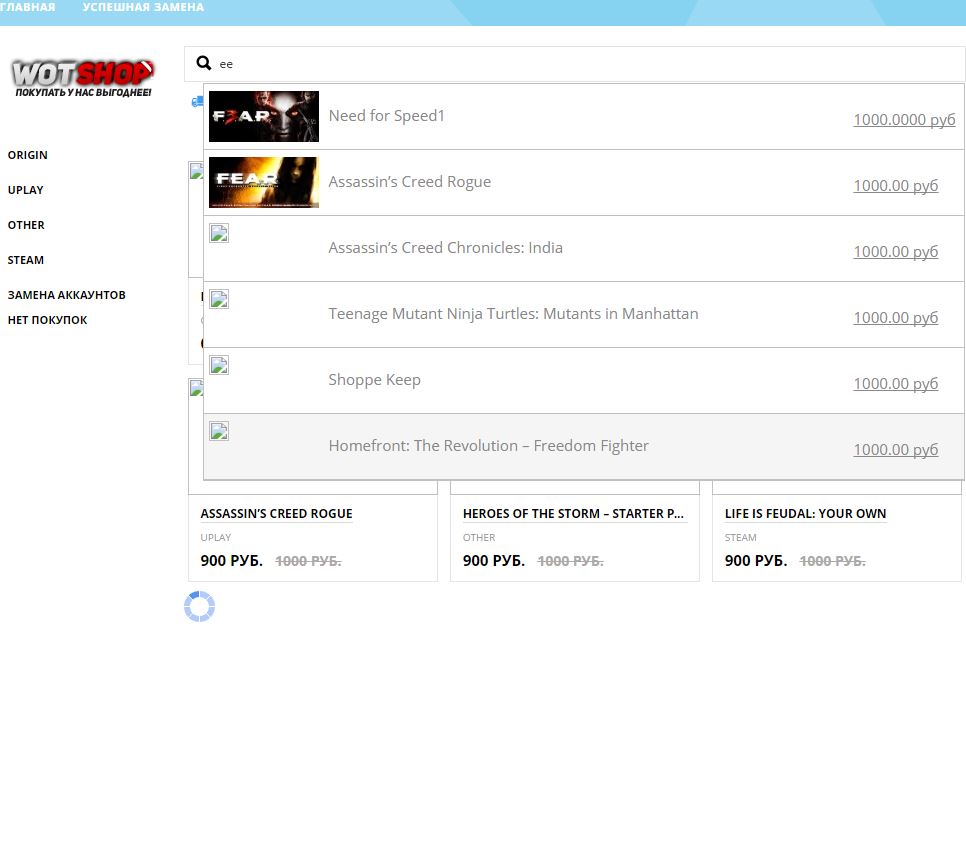This screenshot has height=855, width=966.
Task: Open ASSASSIN'S CREED ROGUE product card title
Action: pyautogui.click(x=277, y=514)
